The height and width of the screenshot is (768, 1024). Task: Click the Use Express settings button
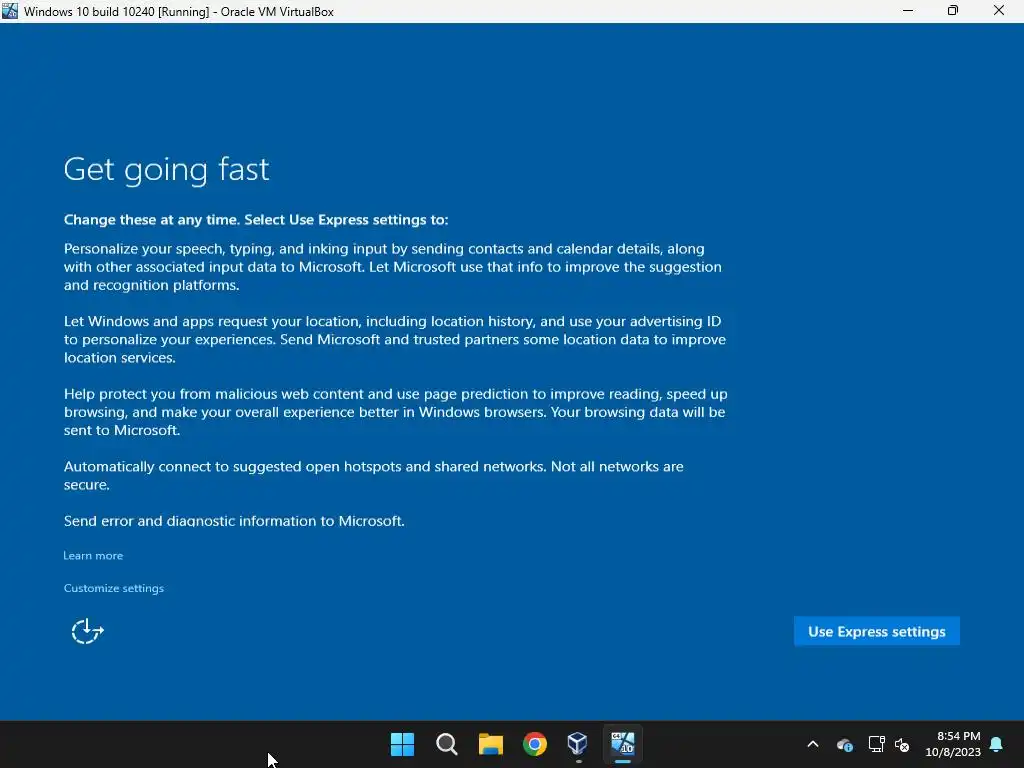click(876, 632)
